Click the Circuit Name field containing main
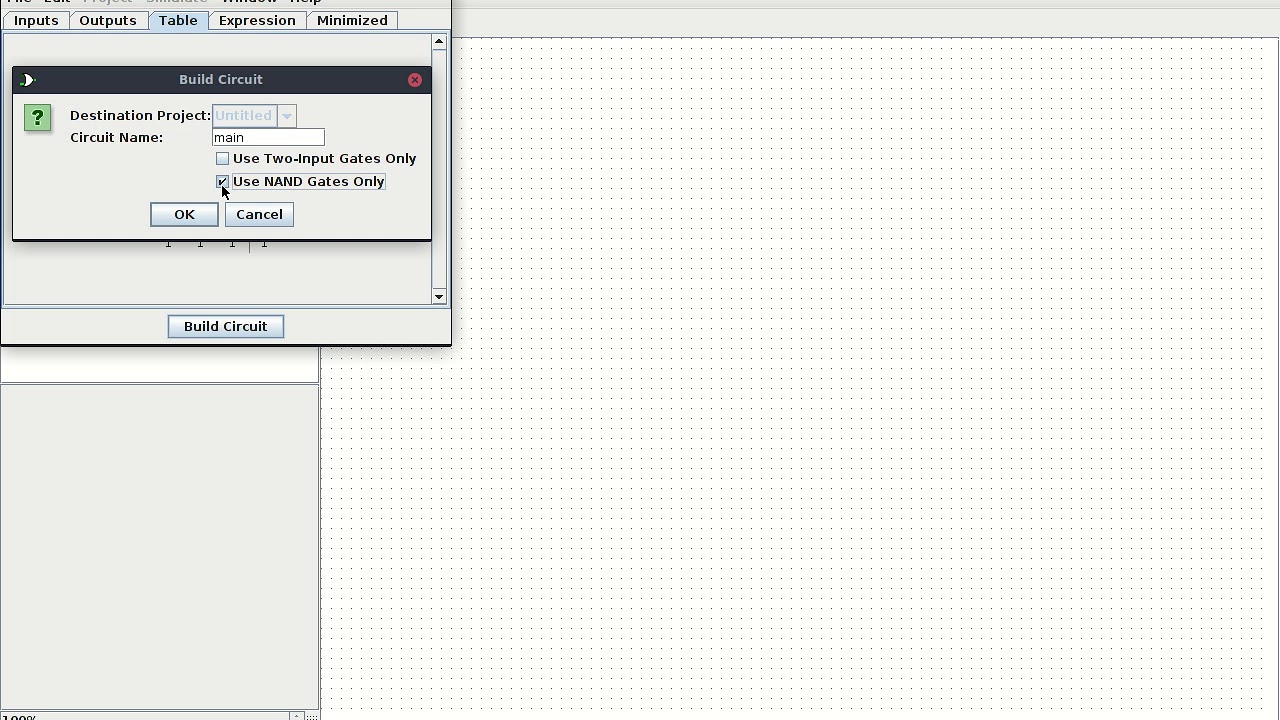Screen dimensions: 1280x720 click(x=268, y=137)
